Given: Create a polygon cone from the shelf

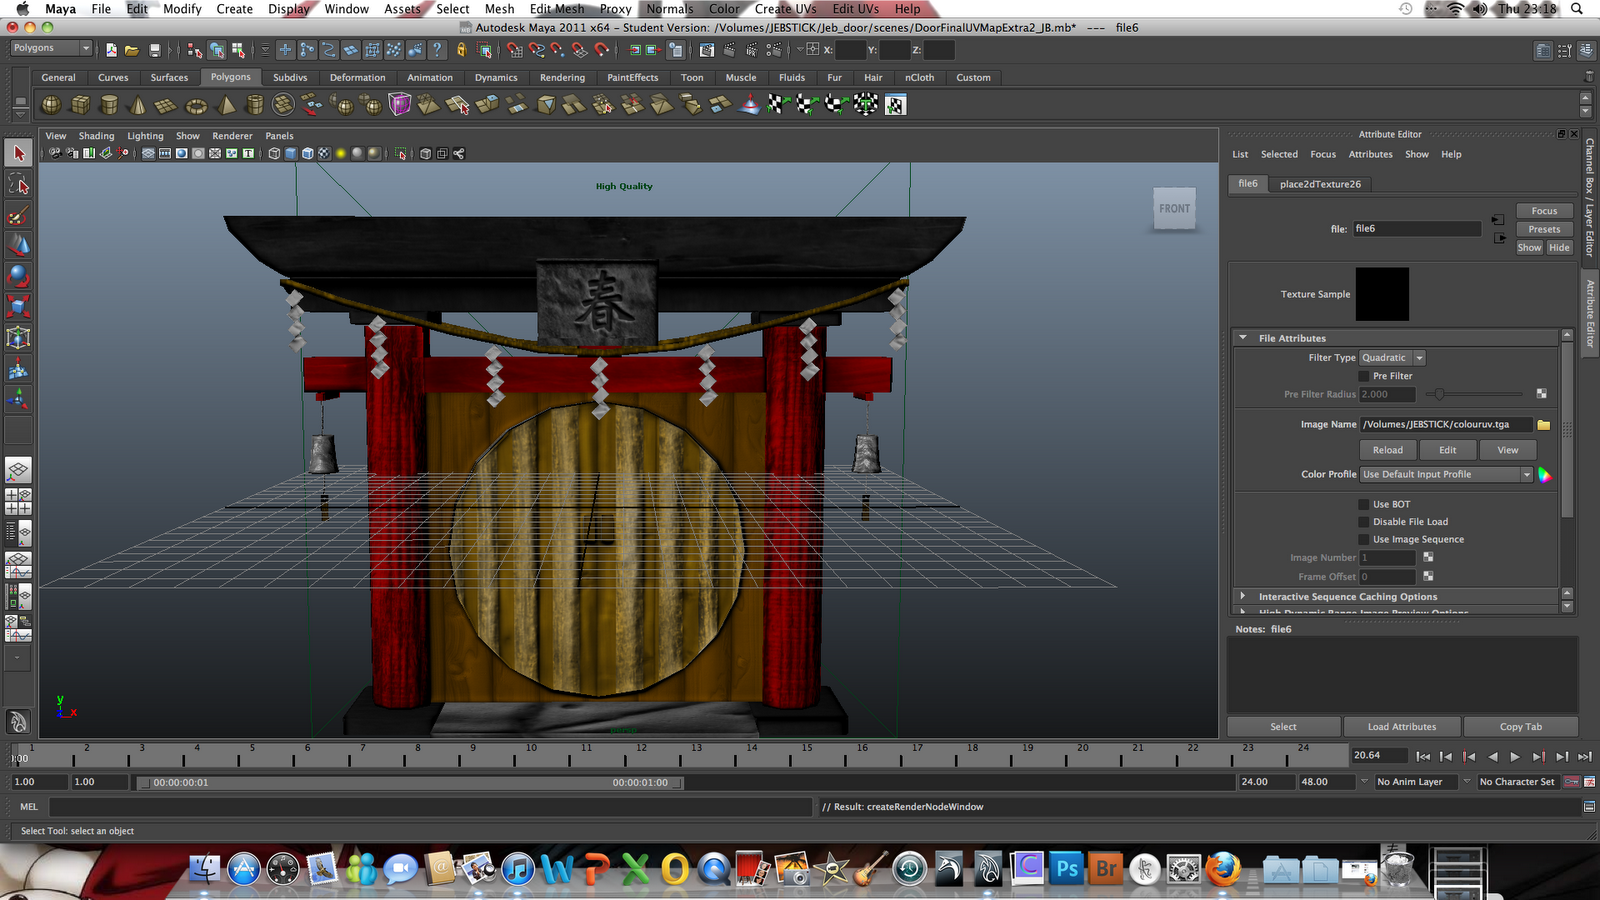Looking at the screenshot, I should tap(138, 104).
